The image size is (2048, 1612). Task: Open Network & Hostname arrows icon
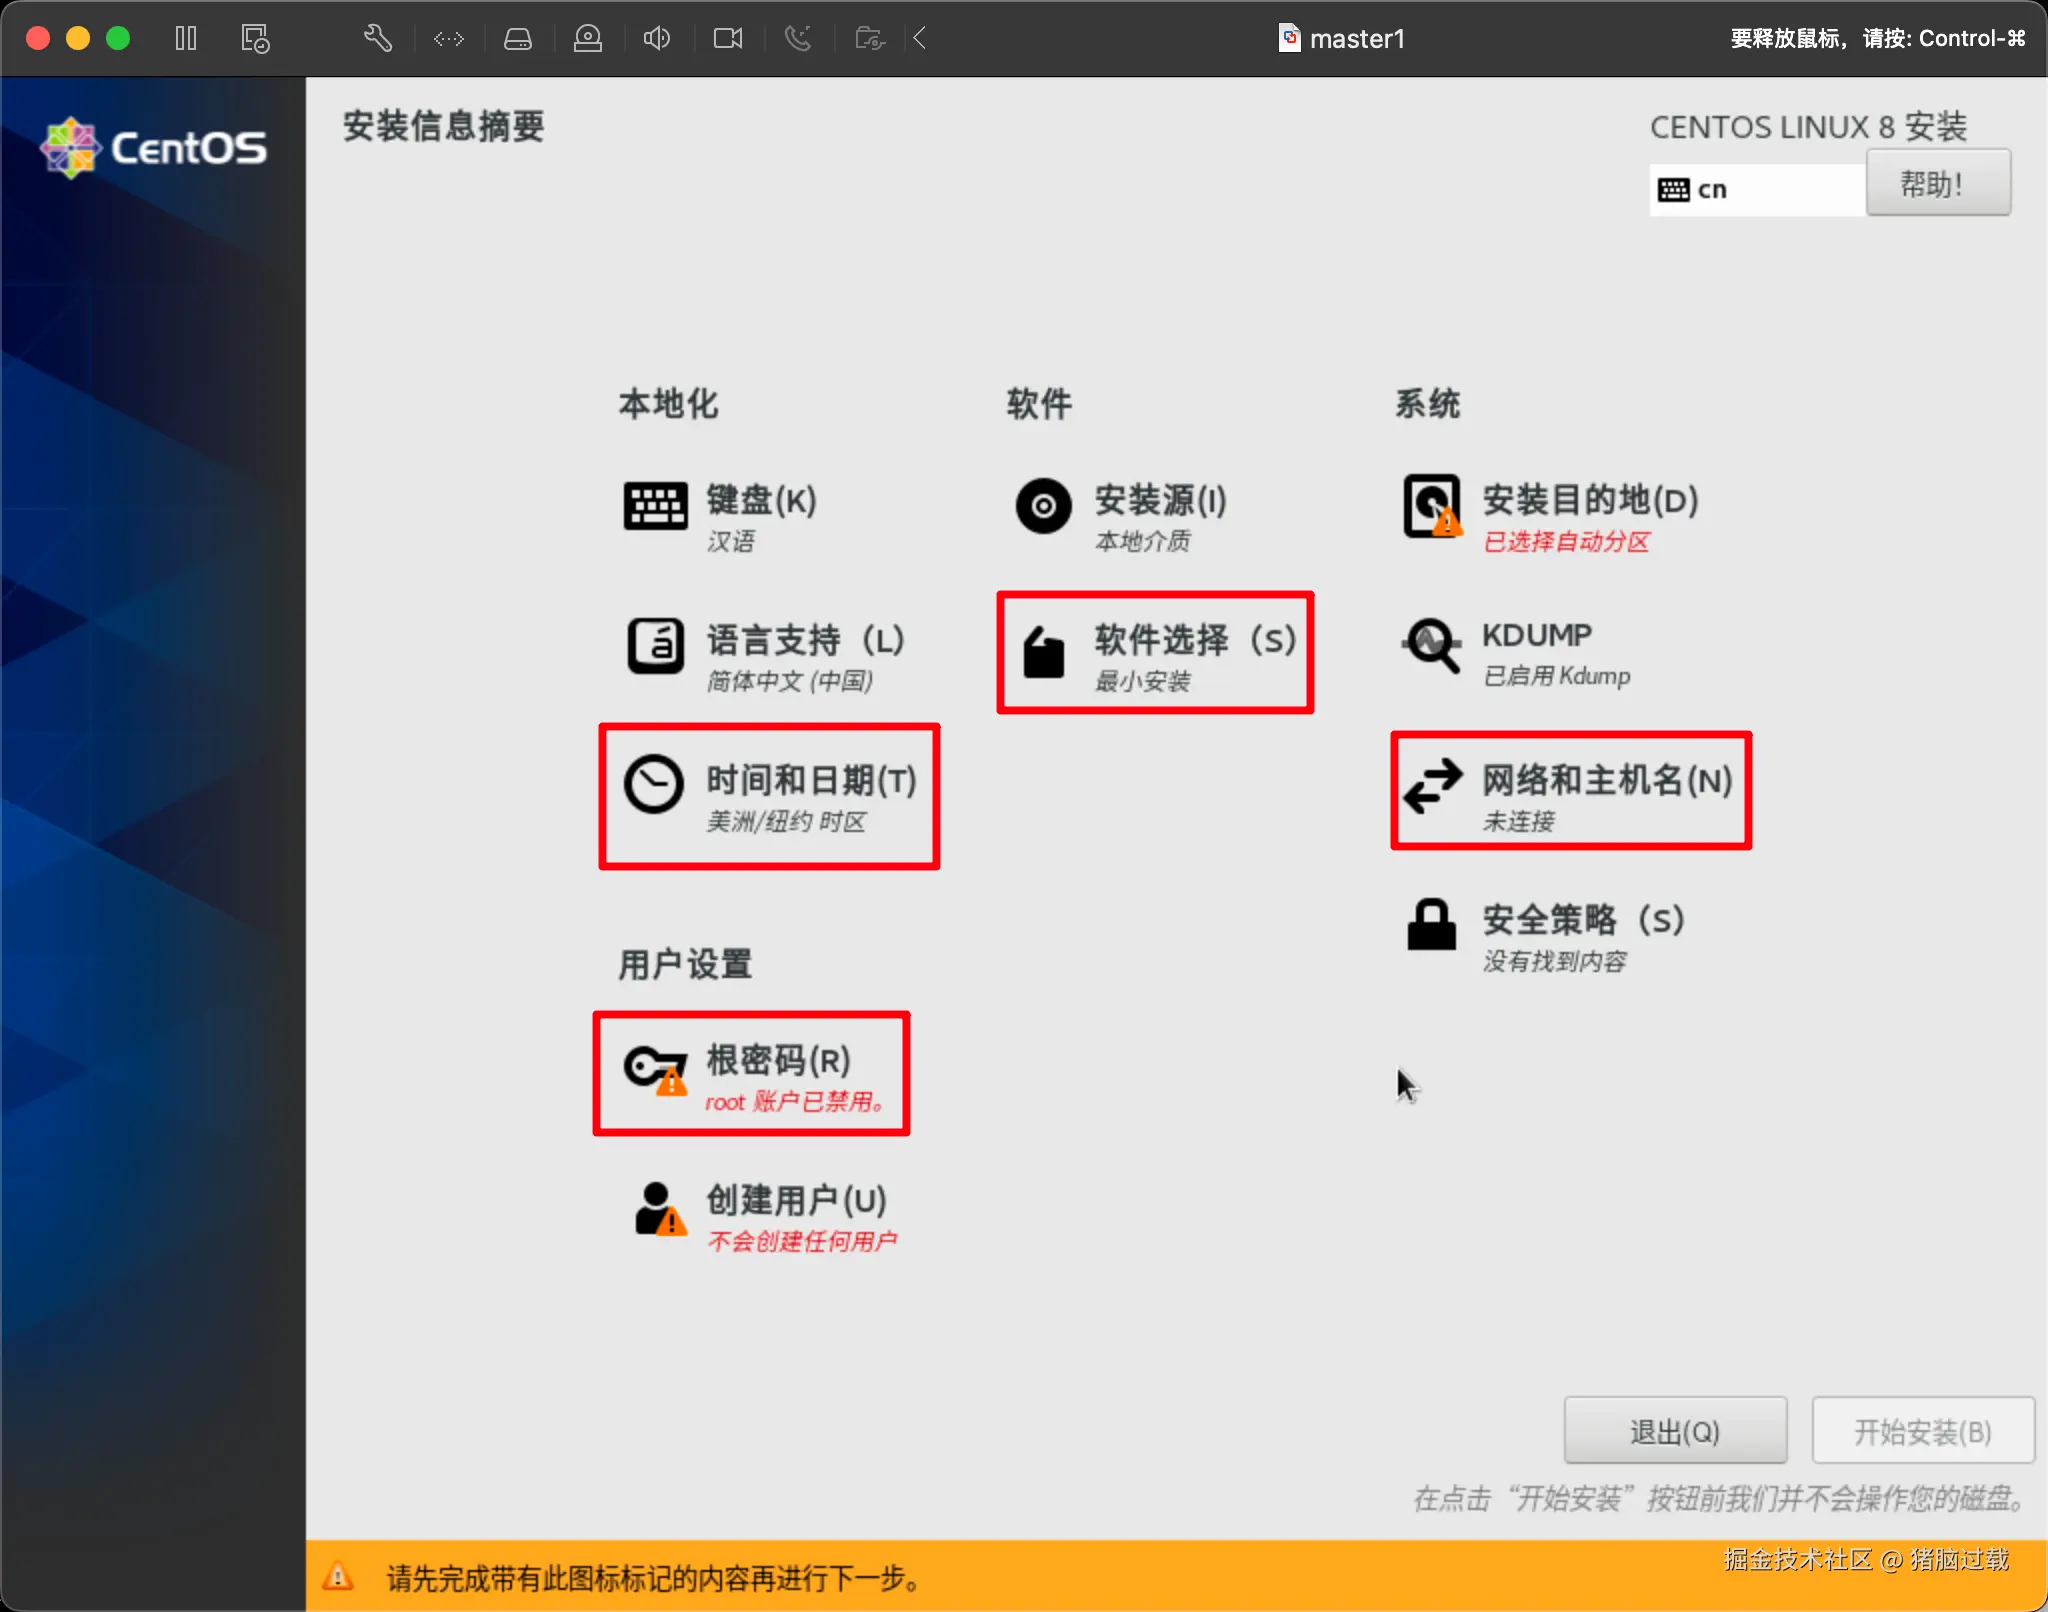[x=1432, y=786]
